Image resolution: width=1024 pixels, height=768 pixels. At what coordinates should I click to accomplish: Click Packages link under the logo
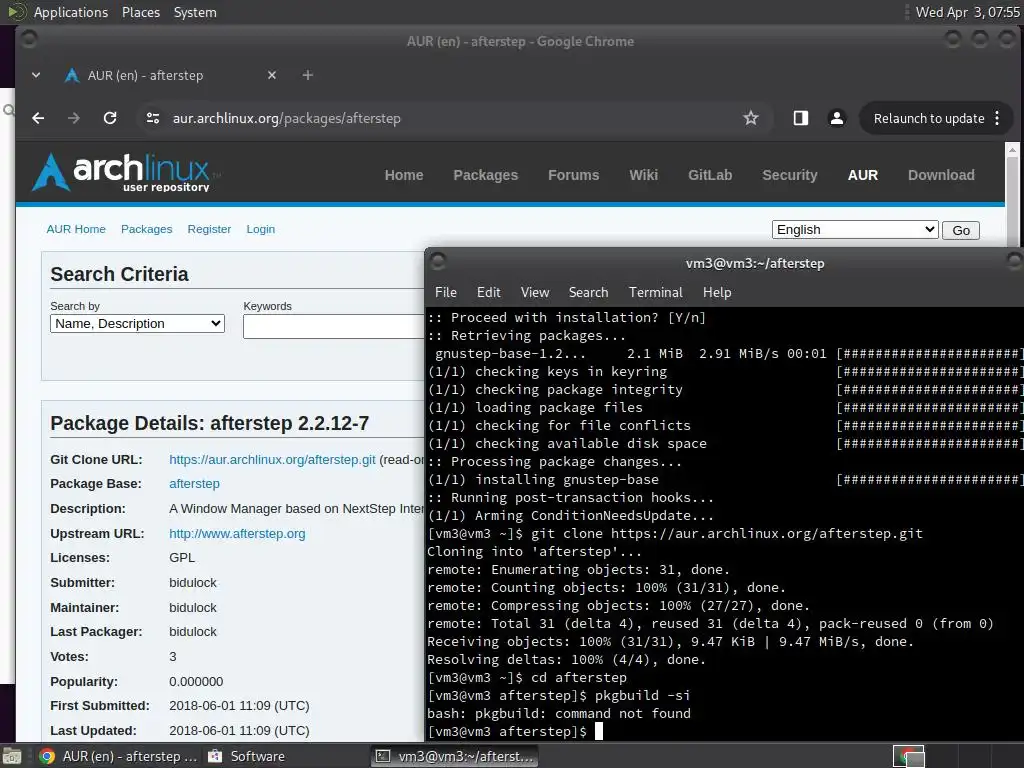(146, 229)
